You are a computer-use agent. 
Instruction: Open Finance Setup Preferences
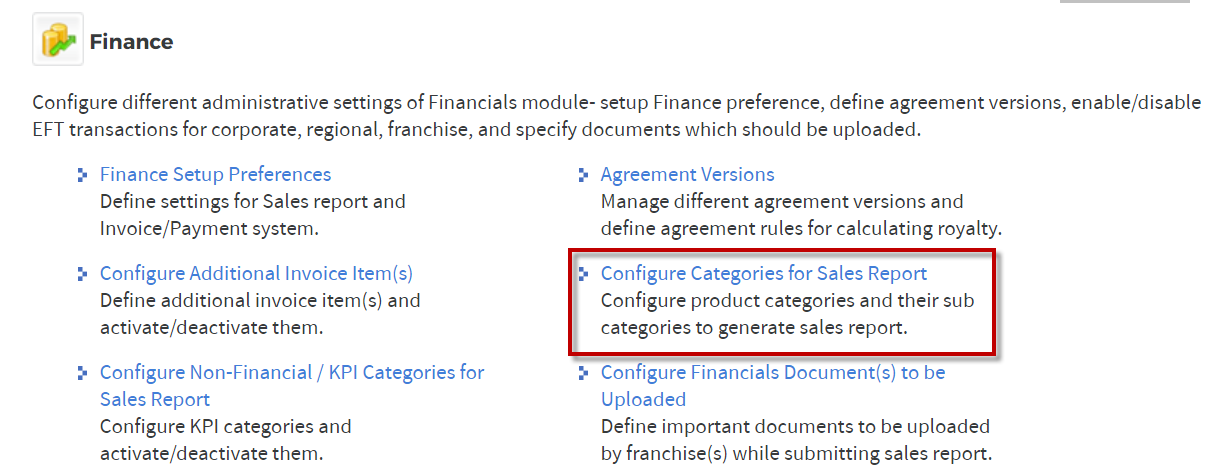[215, 174]
